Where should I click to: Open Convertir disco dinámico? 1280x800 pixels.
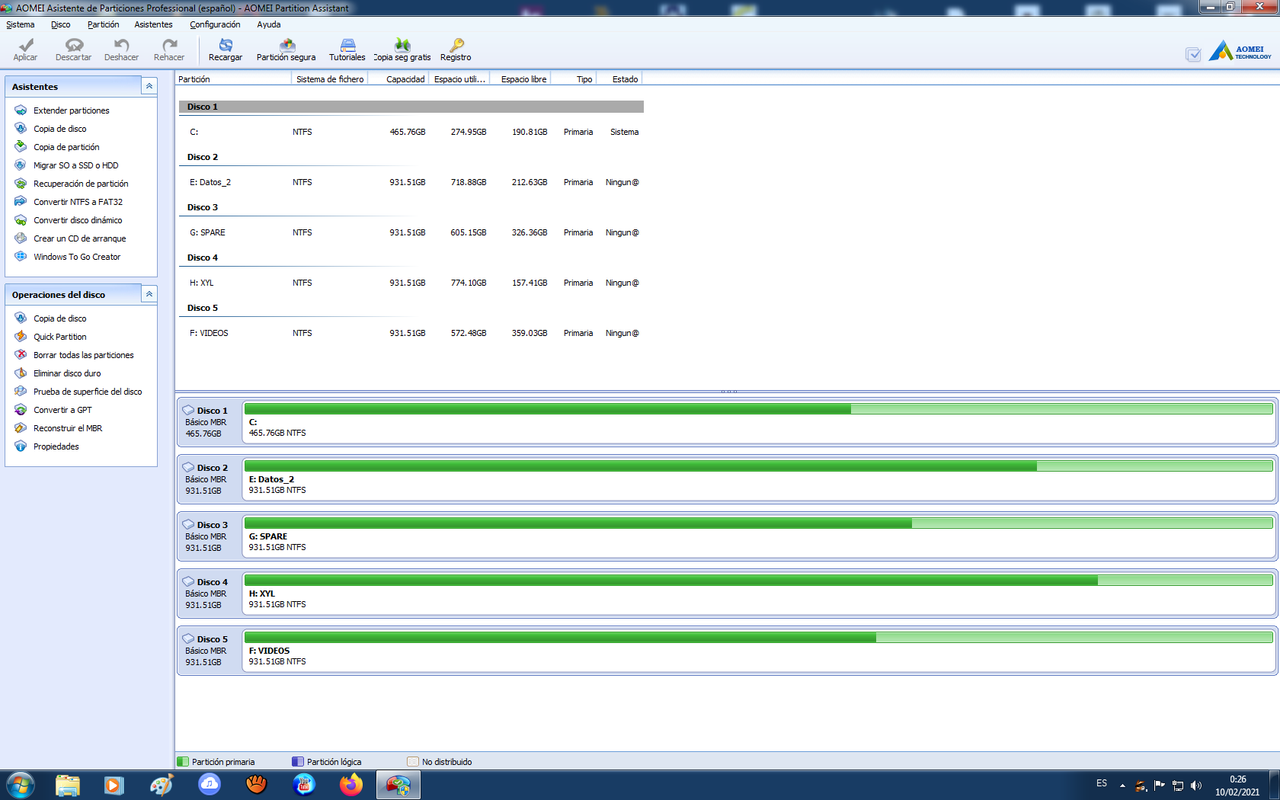[78, 220]
